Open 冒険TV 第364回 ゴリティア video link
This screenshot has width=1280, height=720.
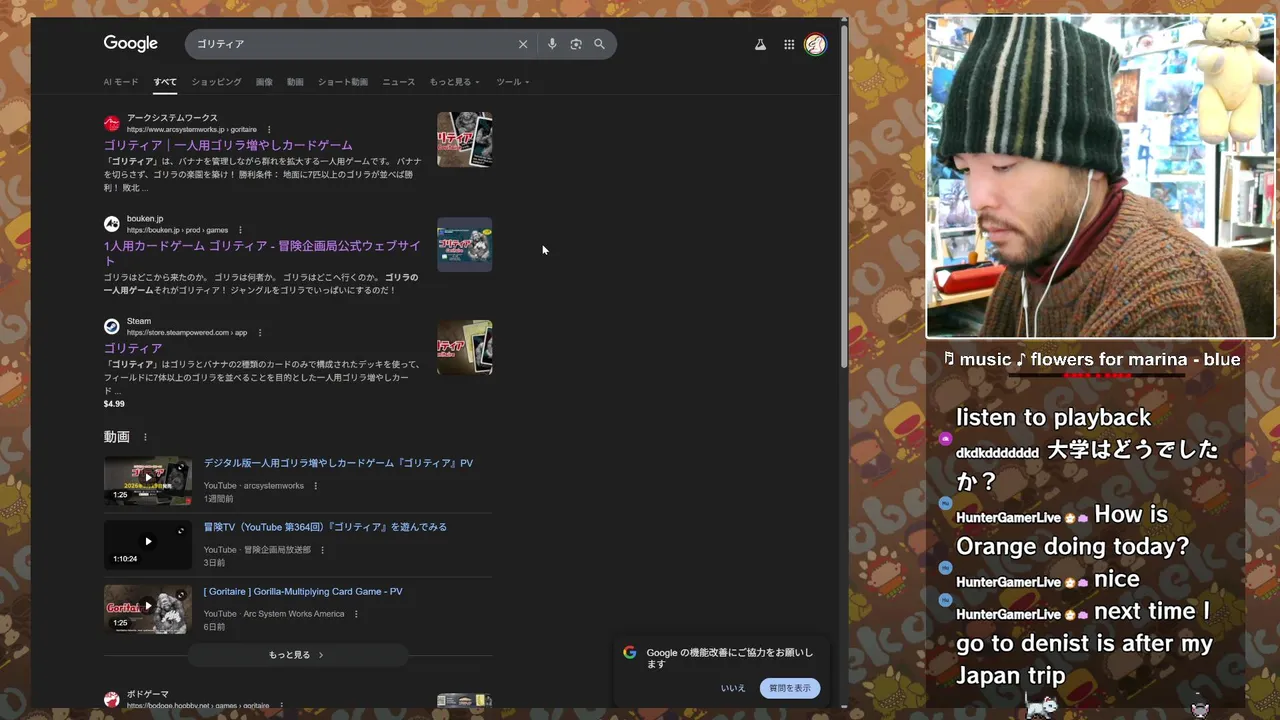point(325,527)
